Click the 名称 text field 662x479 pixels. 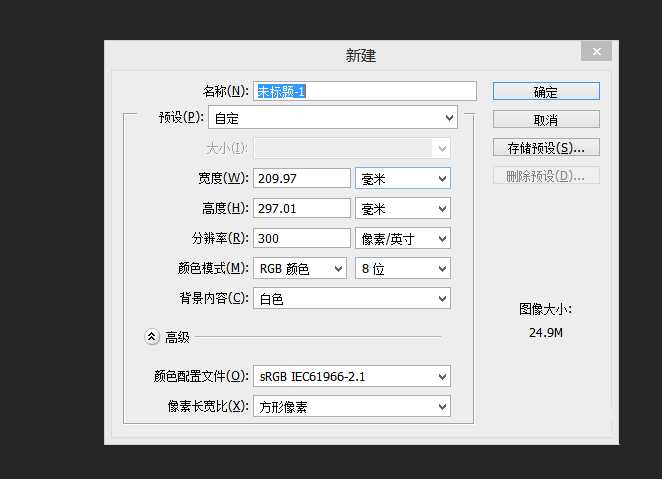(x=365, y=91)
